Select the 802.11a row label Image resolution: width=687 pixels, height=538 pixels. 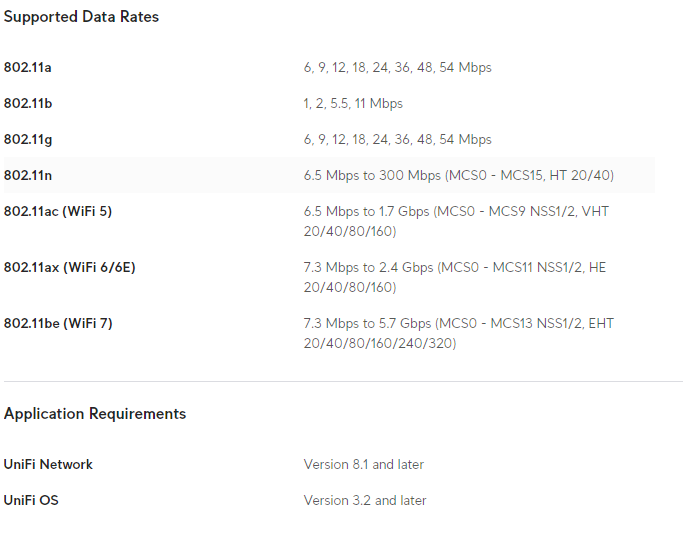click(28, 68)
